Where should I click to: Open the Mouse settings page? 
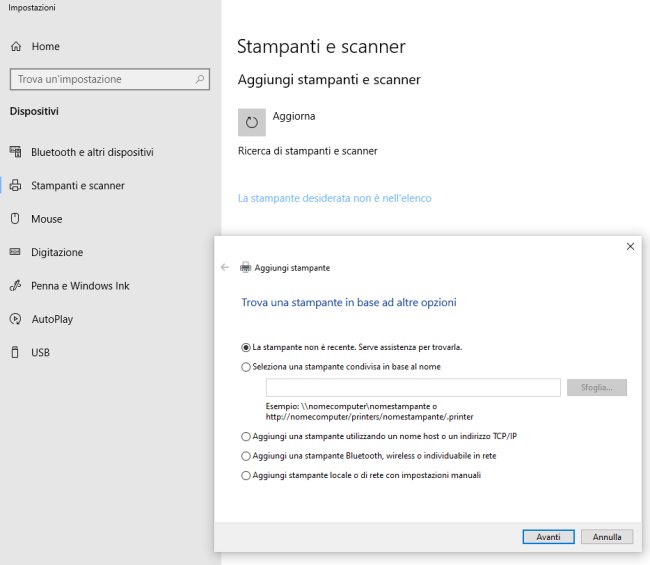click(x=46, y=219)
